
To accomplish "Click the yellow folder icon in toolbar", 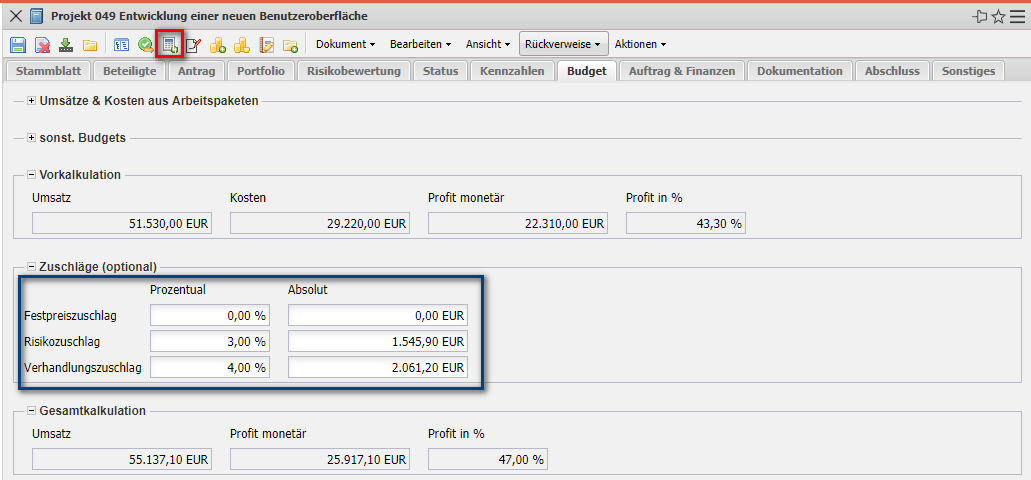I will (90, 45).
